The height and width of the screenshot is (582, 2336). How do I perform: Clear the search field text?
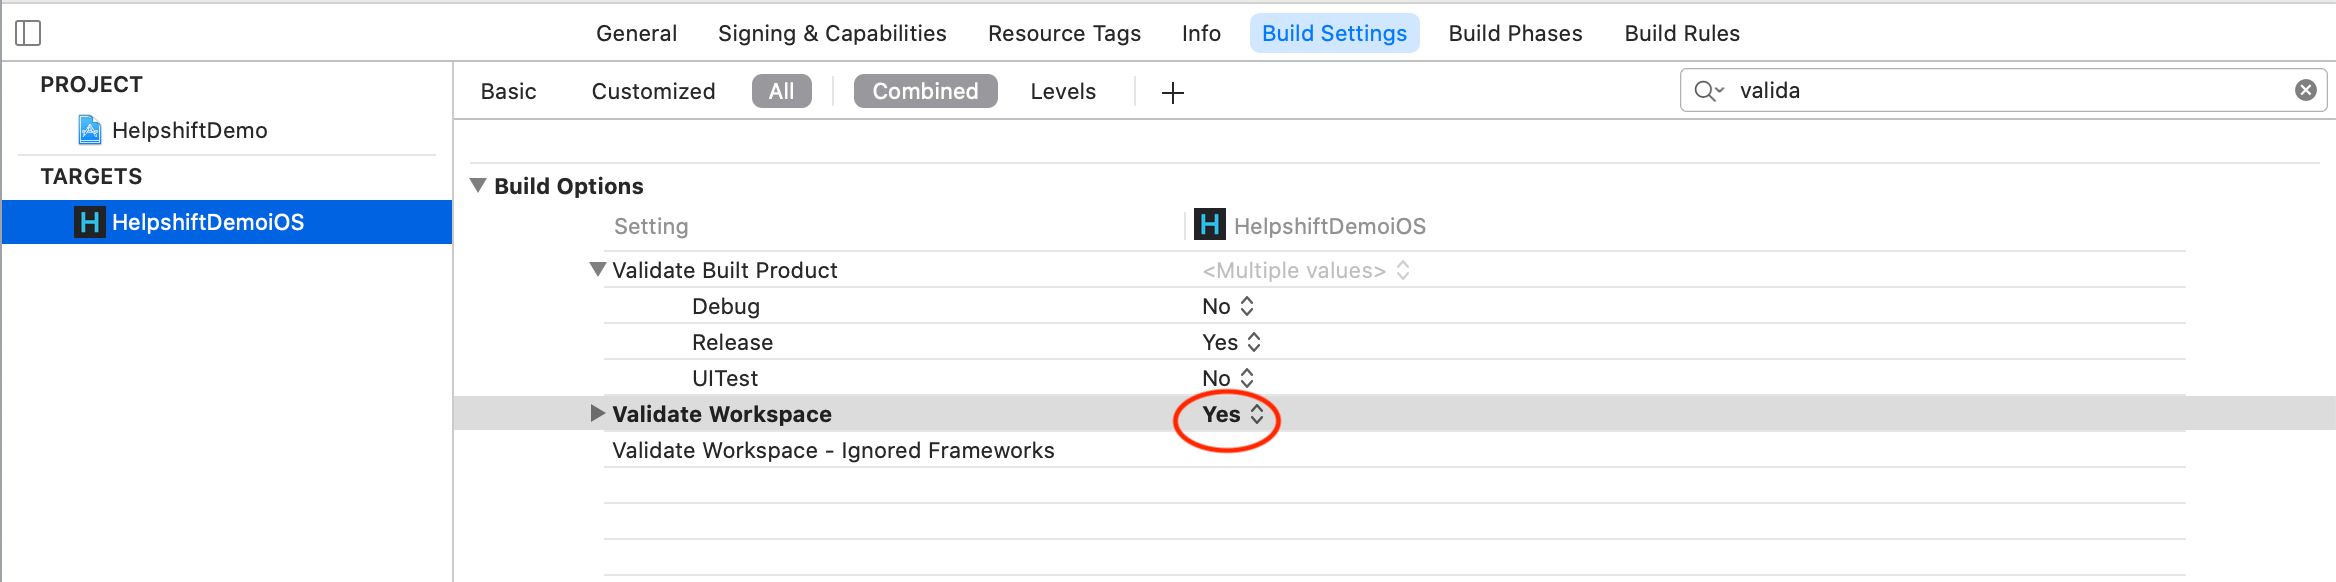(x=2306, y=91)
